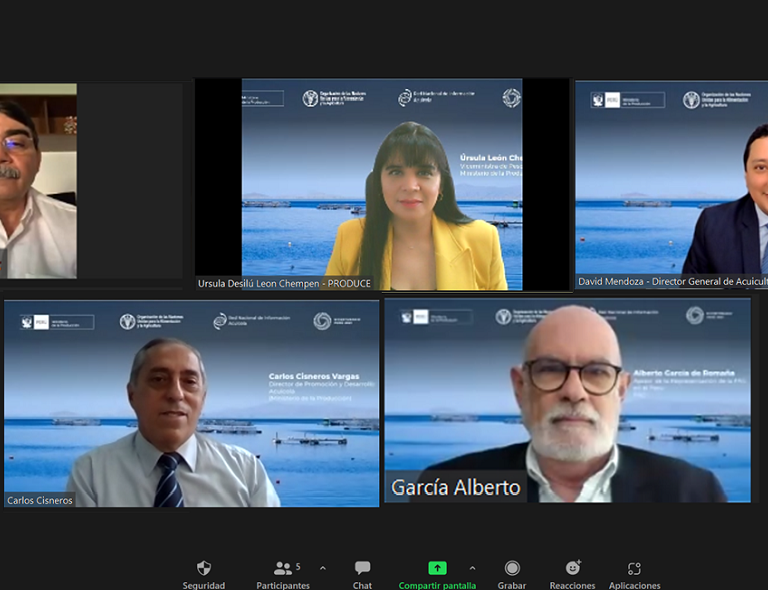Click the Carlos Cisneros name label
The width and height of the screenshot is (768, 590).
point(40,500)
